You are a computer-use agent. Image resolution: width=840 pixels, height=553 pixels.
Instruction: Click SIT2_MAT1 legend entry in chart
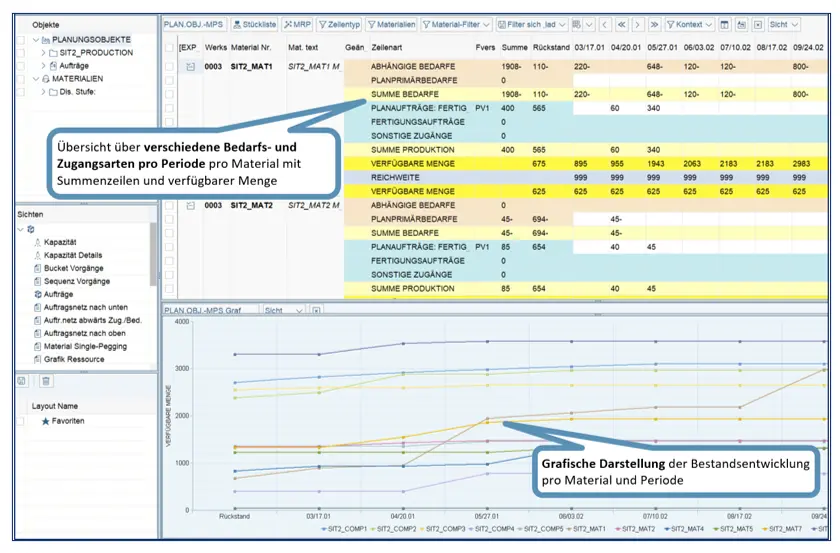586,529
